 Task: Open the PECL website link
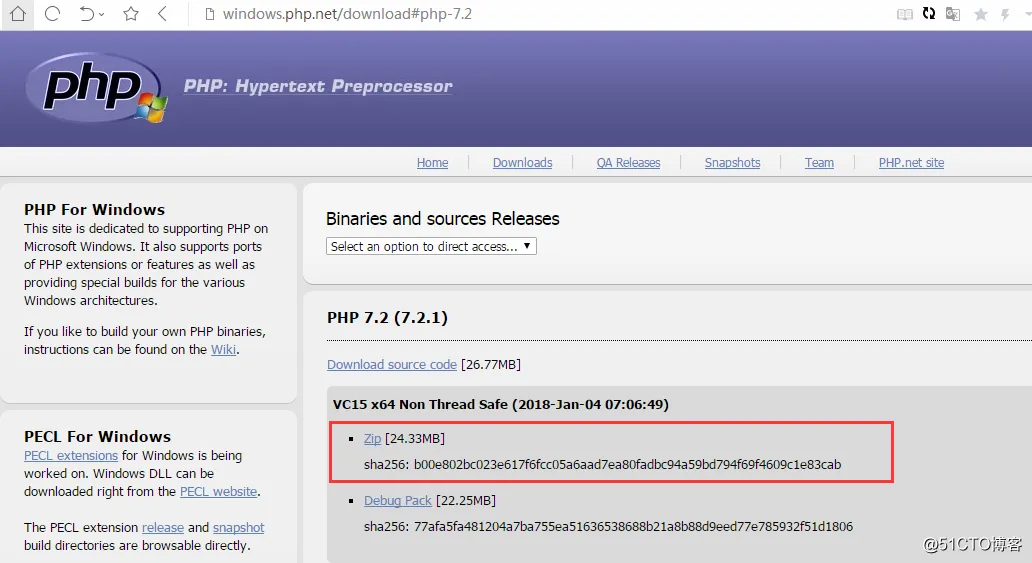tap(219, 492)
